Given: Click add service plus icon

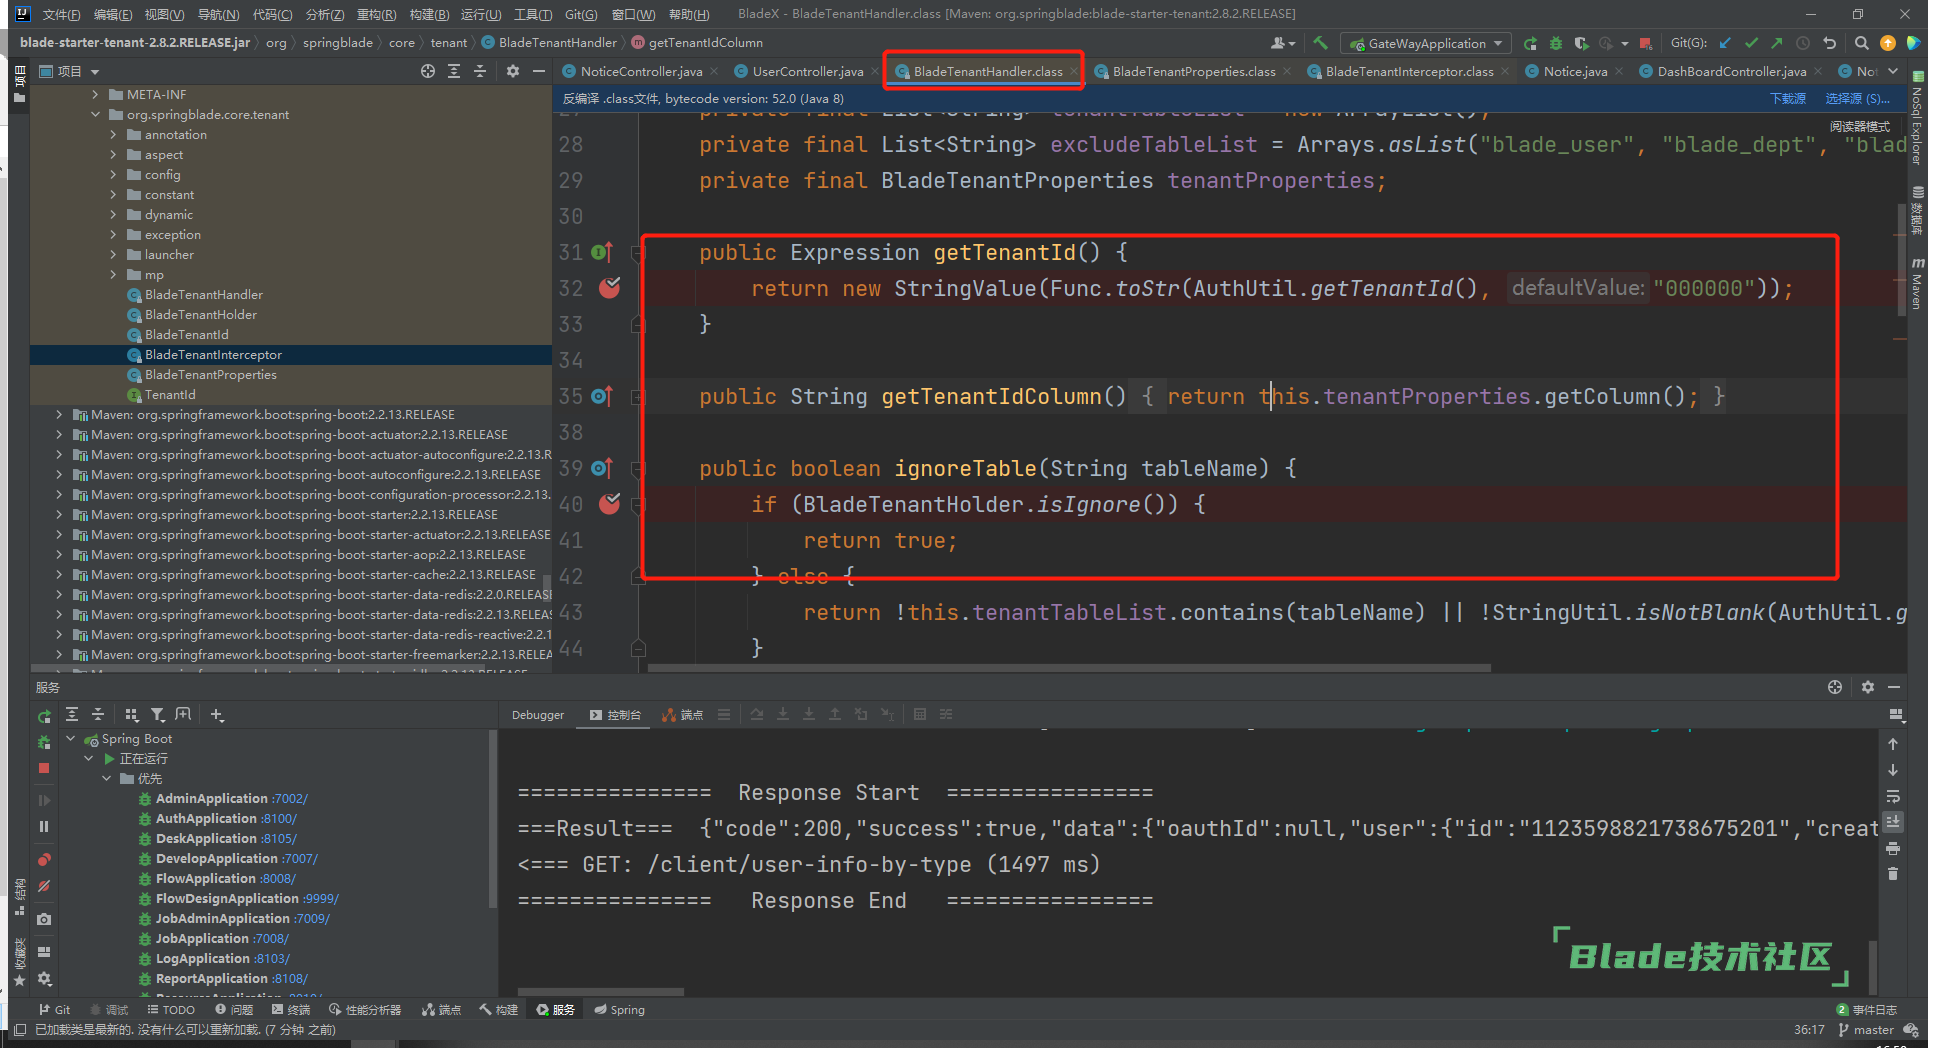Looking at the screenshot, I should 217,714.
